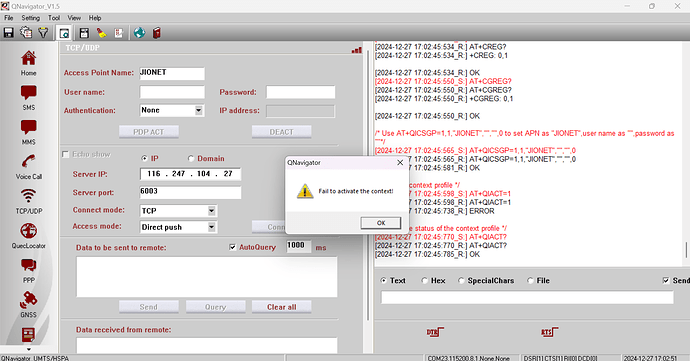Click the DEACT button
The height and width of the screenshot is (361, 690).
point(282,132)
